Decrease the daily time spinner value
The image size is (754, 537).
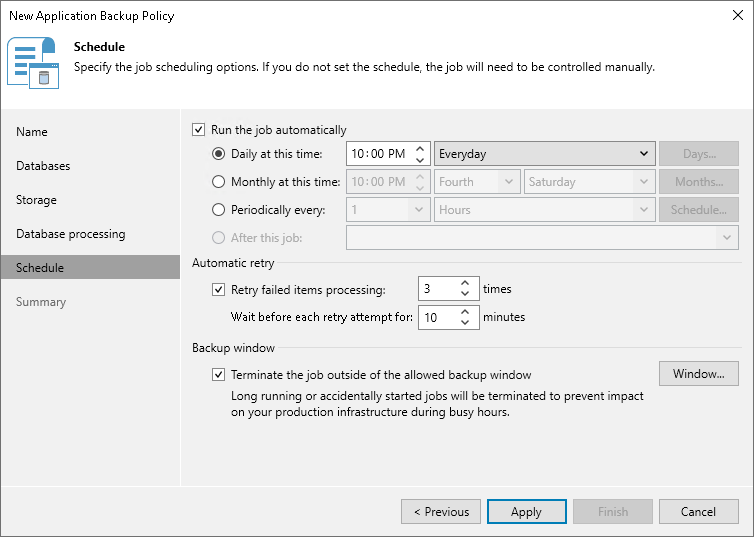[x=420, y=160]
